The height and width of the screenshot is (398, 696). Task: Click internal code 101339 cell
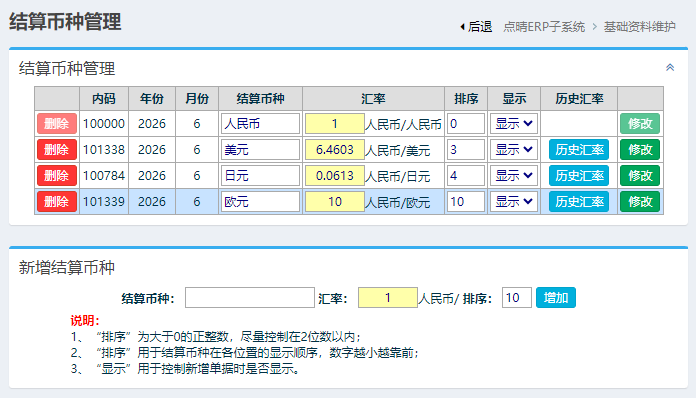click(104, 201)
